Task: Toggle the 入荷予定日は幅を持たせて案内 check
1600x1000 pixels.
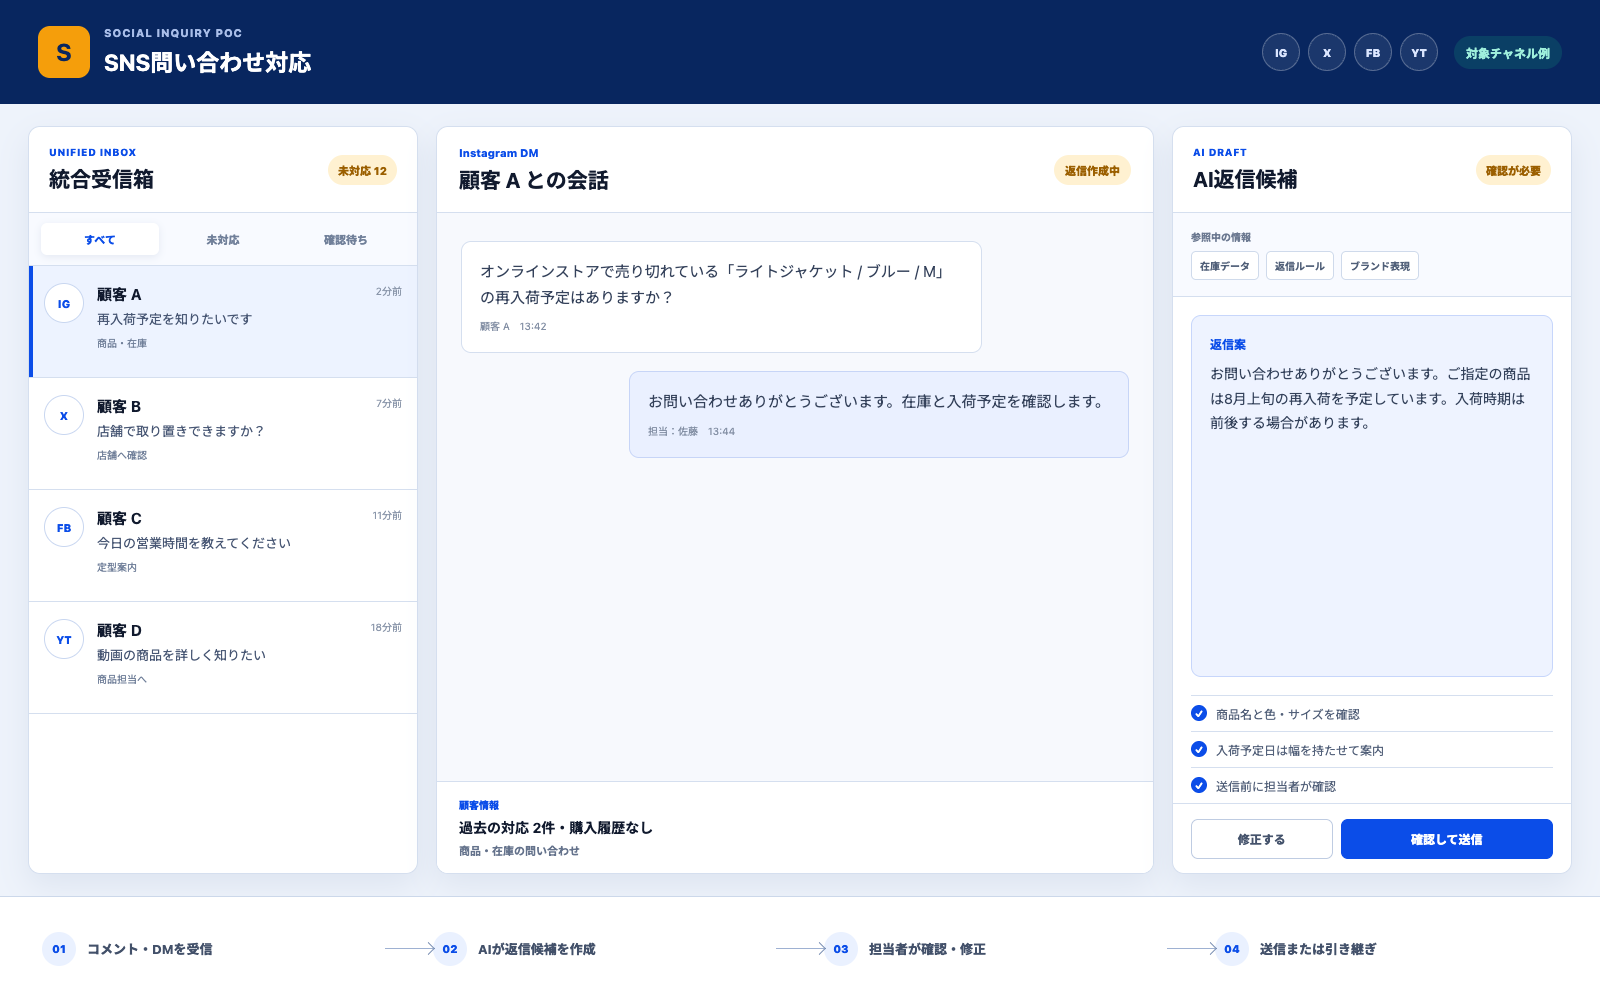Action: pos(1199,749)
